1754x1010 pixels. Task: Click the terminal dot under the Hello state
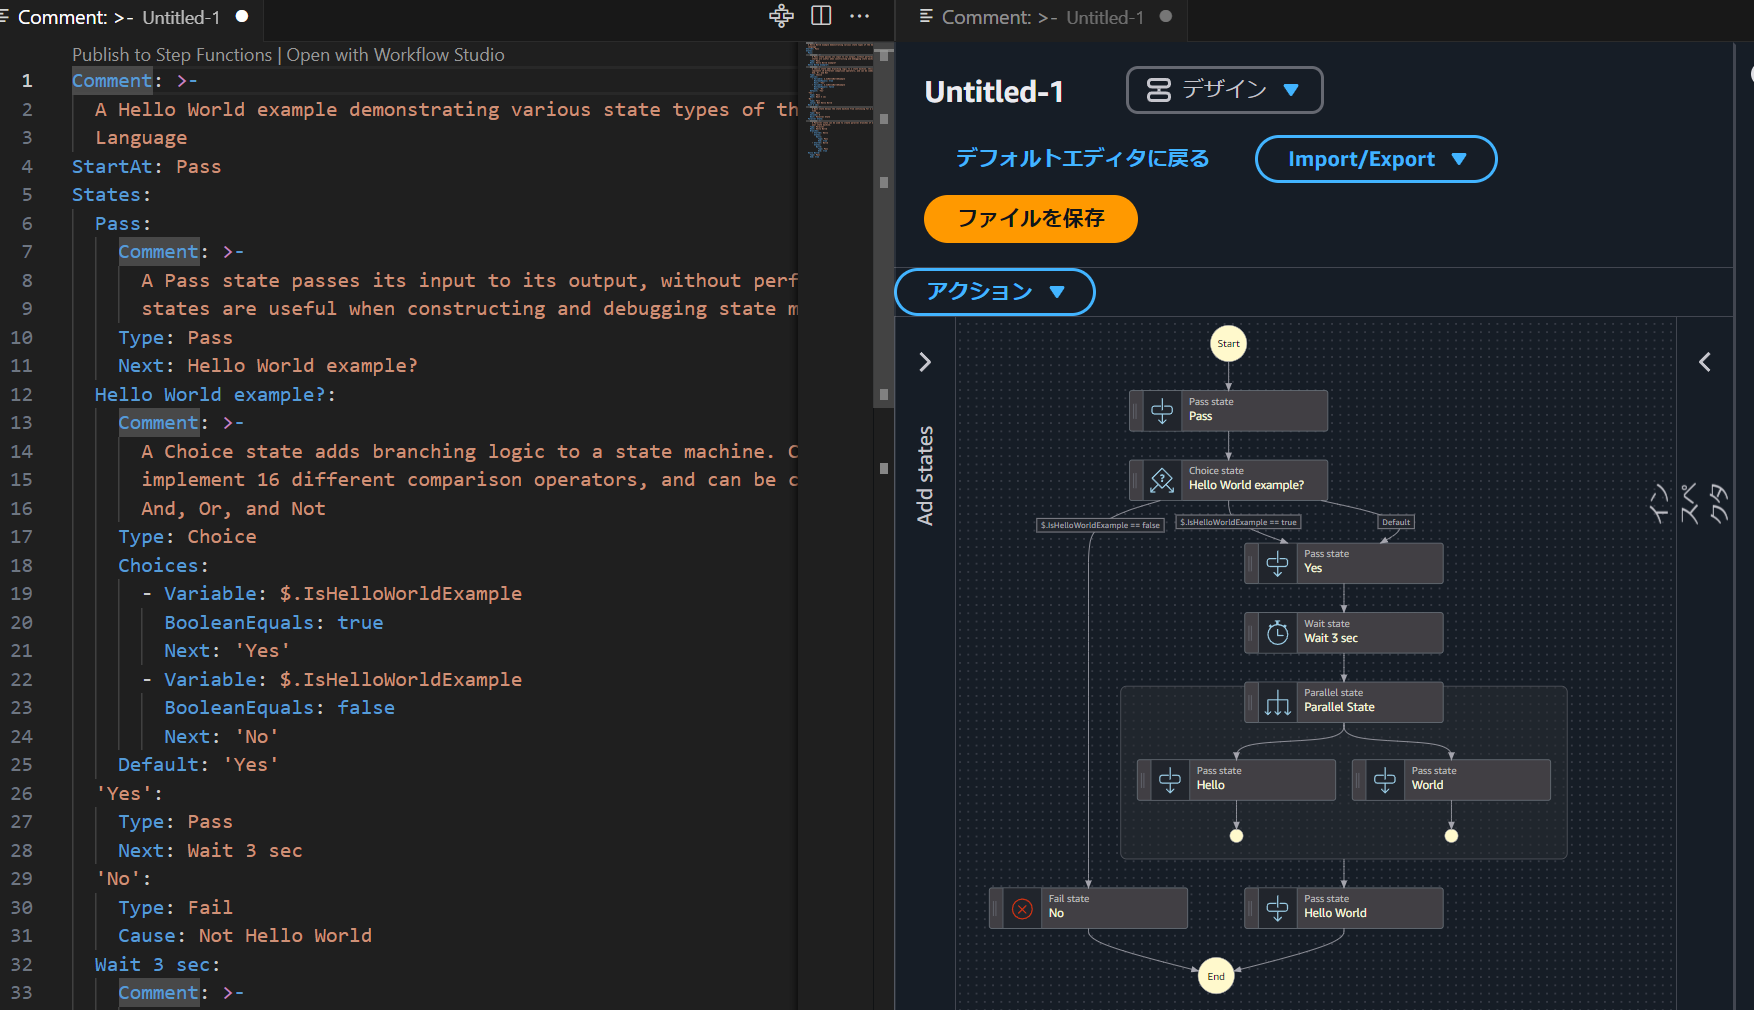1237,836
